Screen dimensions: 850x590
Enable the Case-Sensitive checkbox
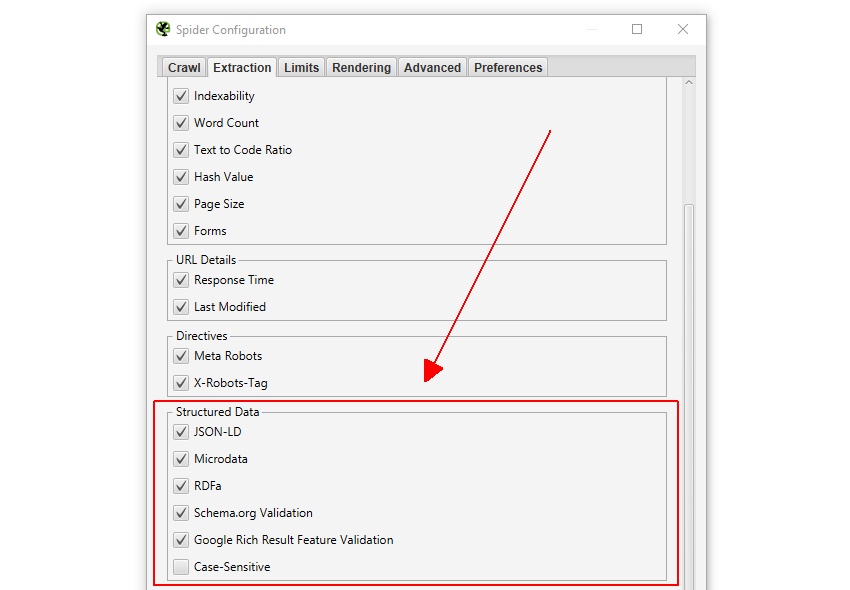[x=181, y=567]
